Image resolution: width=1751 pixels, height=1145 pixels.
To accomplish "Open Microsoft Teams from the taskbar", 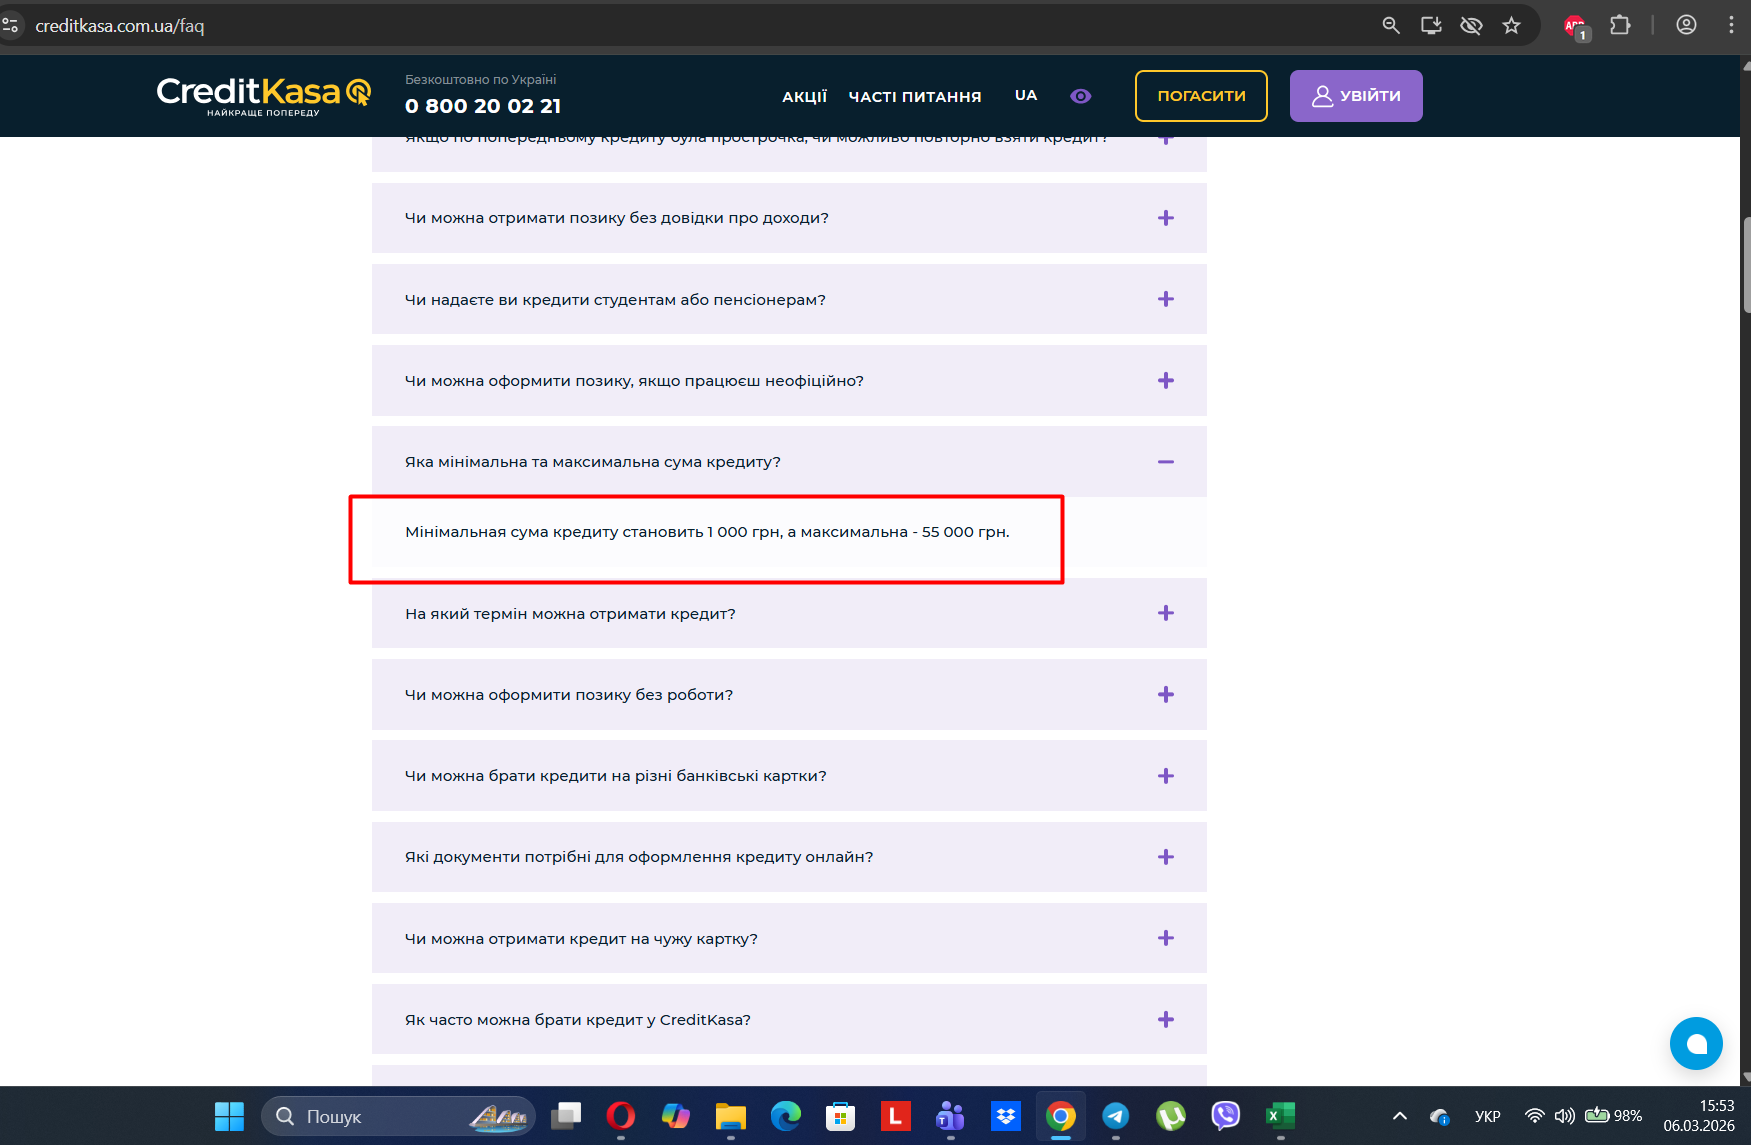I will pyautogui.click(x=950, y=1116).
